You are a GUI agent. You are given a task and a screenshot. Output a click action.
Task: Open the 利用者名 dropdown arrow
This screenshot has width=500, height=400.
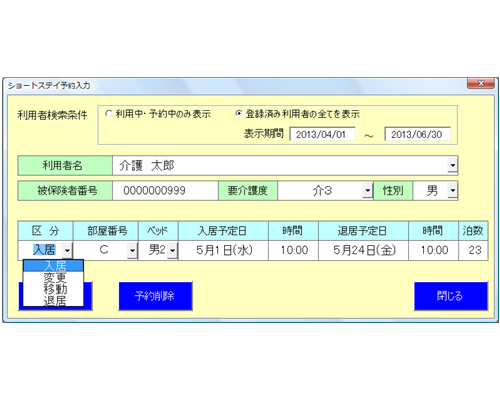point(452,165)
